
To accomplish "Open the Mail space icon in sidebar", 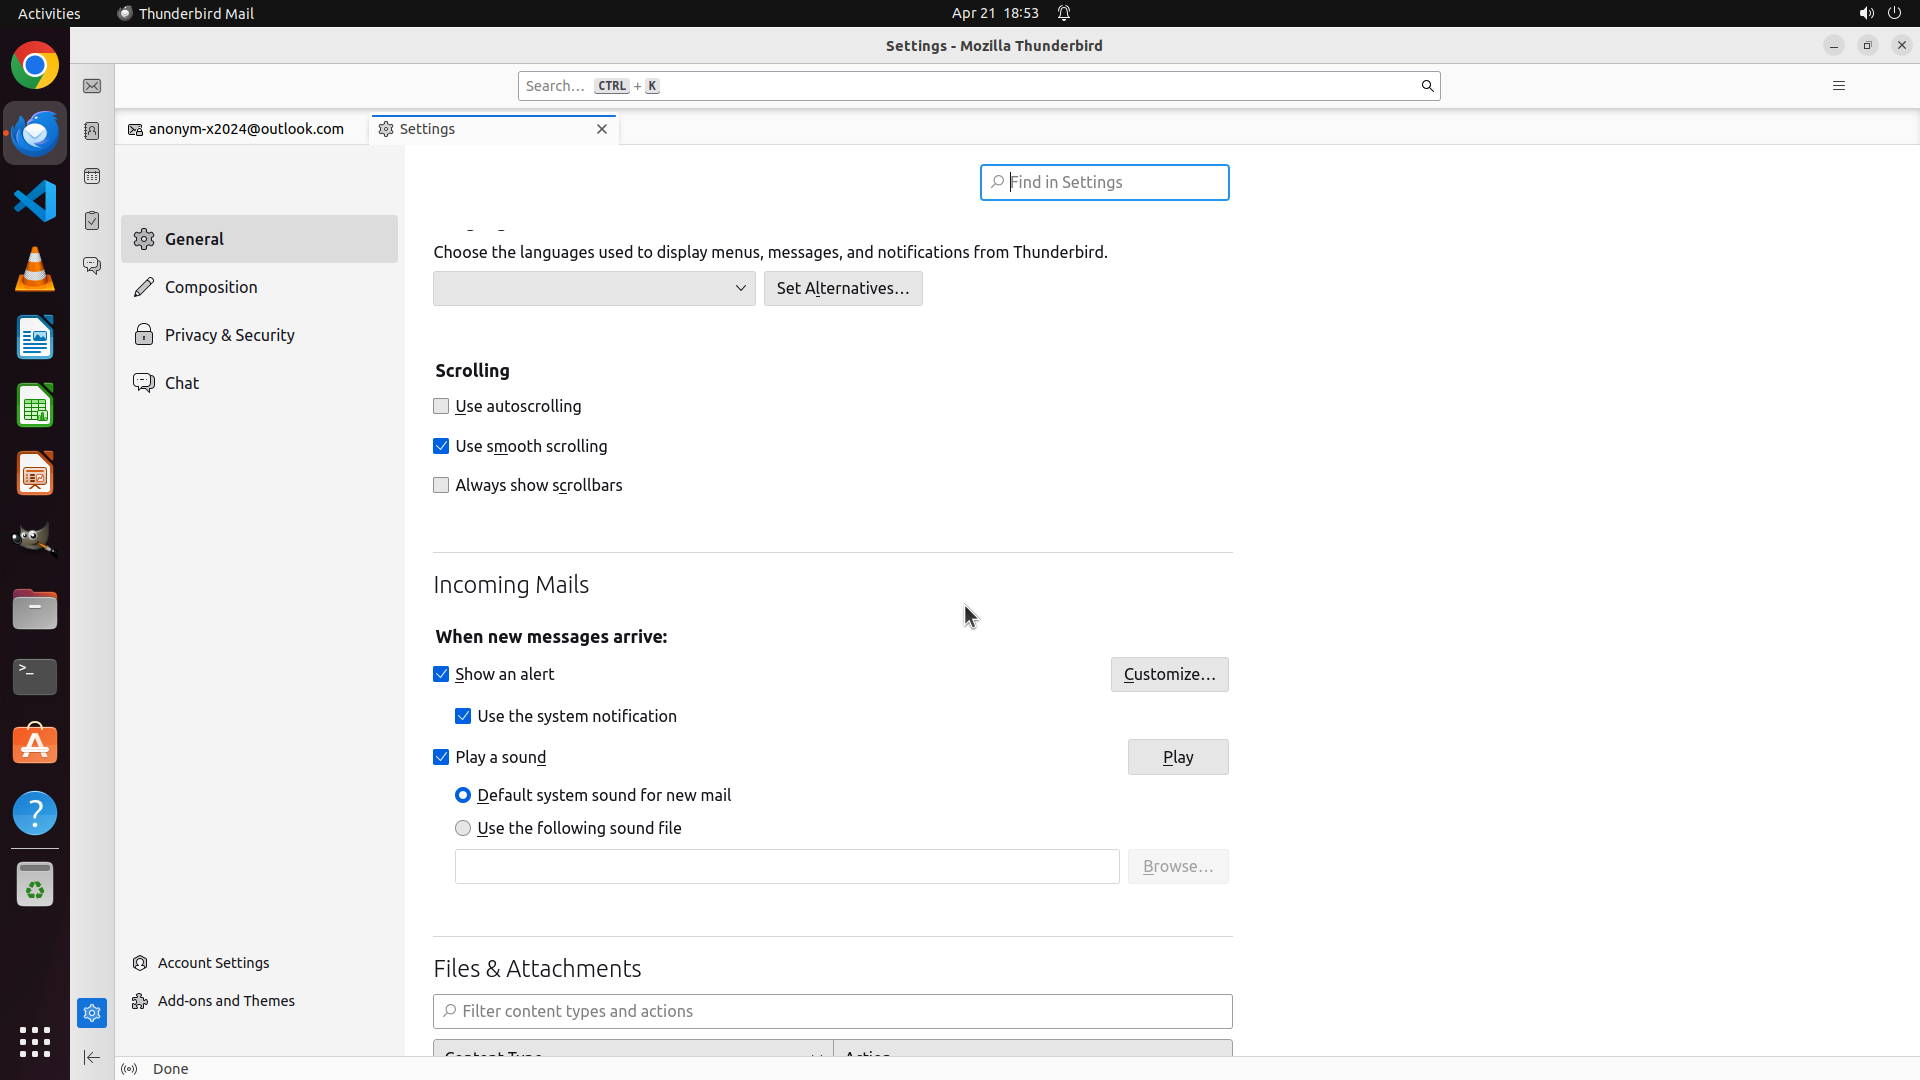I will [92, 87].
